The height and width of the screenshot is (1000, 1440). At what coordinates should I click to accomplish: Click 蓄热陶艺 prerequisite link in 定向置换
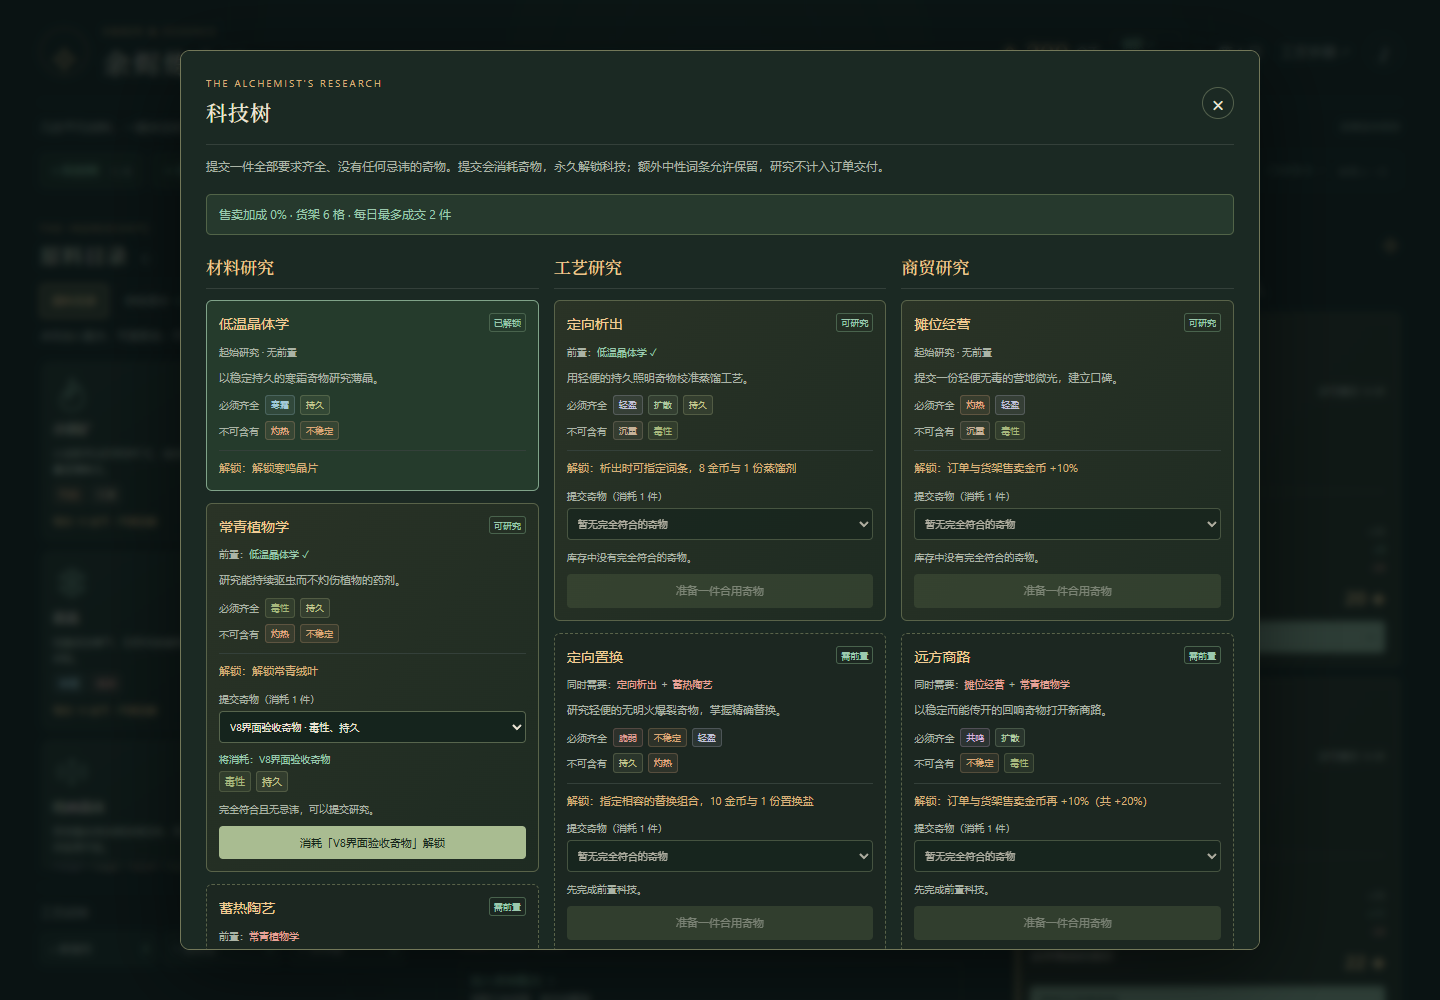pos(692,685)
